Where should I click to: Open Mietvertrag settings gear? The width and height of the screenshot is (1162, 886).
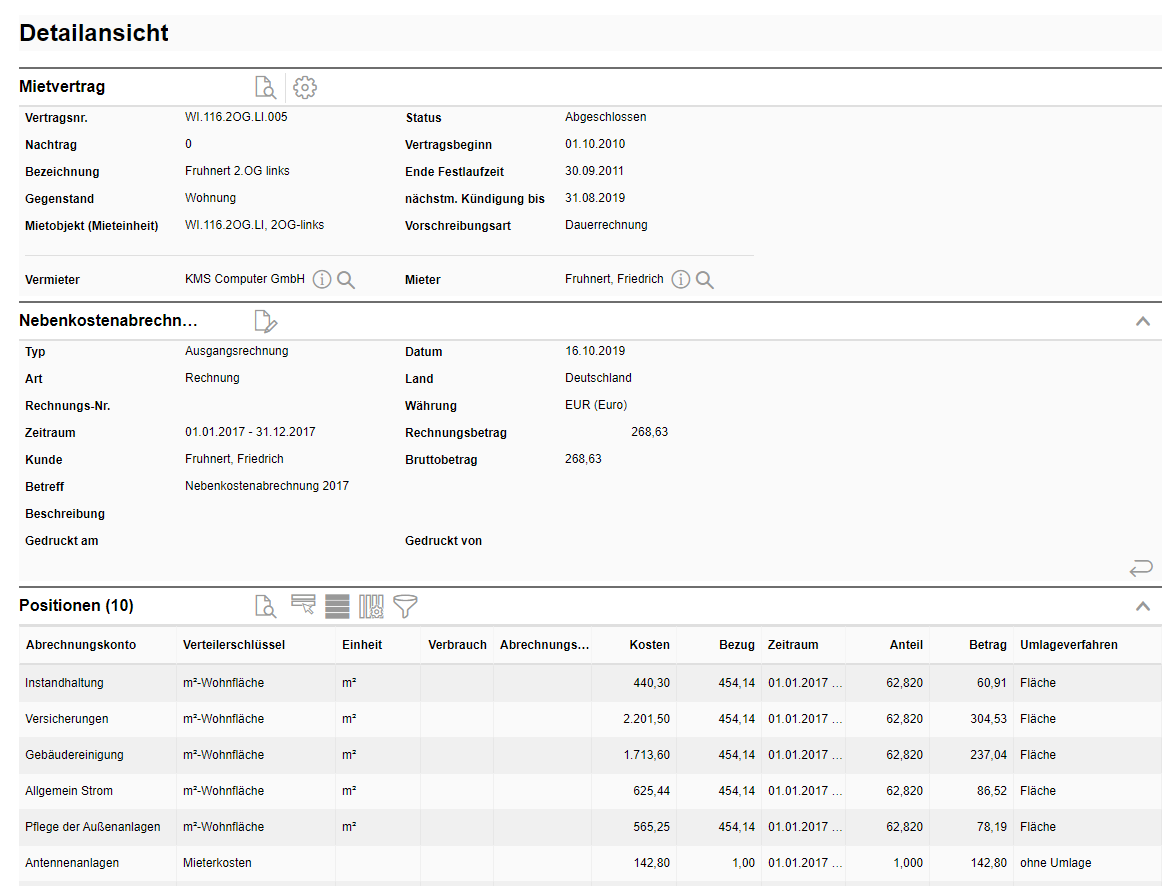point(305,87)
